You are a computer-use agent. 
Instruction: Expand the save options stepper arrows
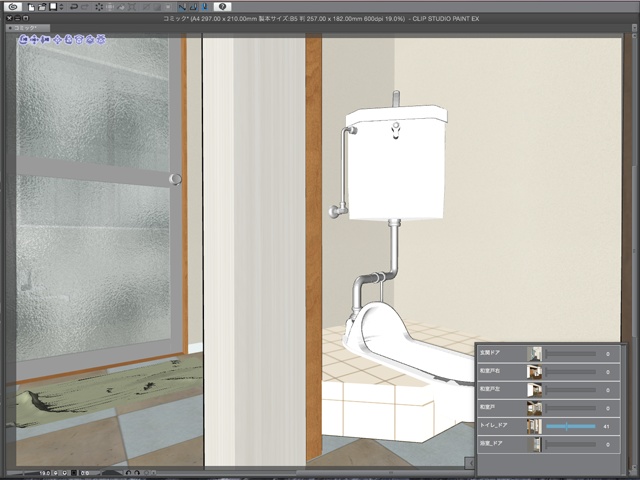coord(61,7)
